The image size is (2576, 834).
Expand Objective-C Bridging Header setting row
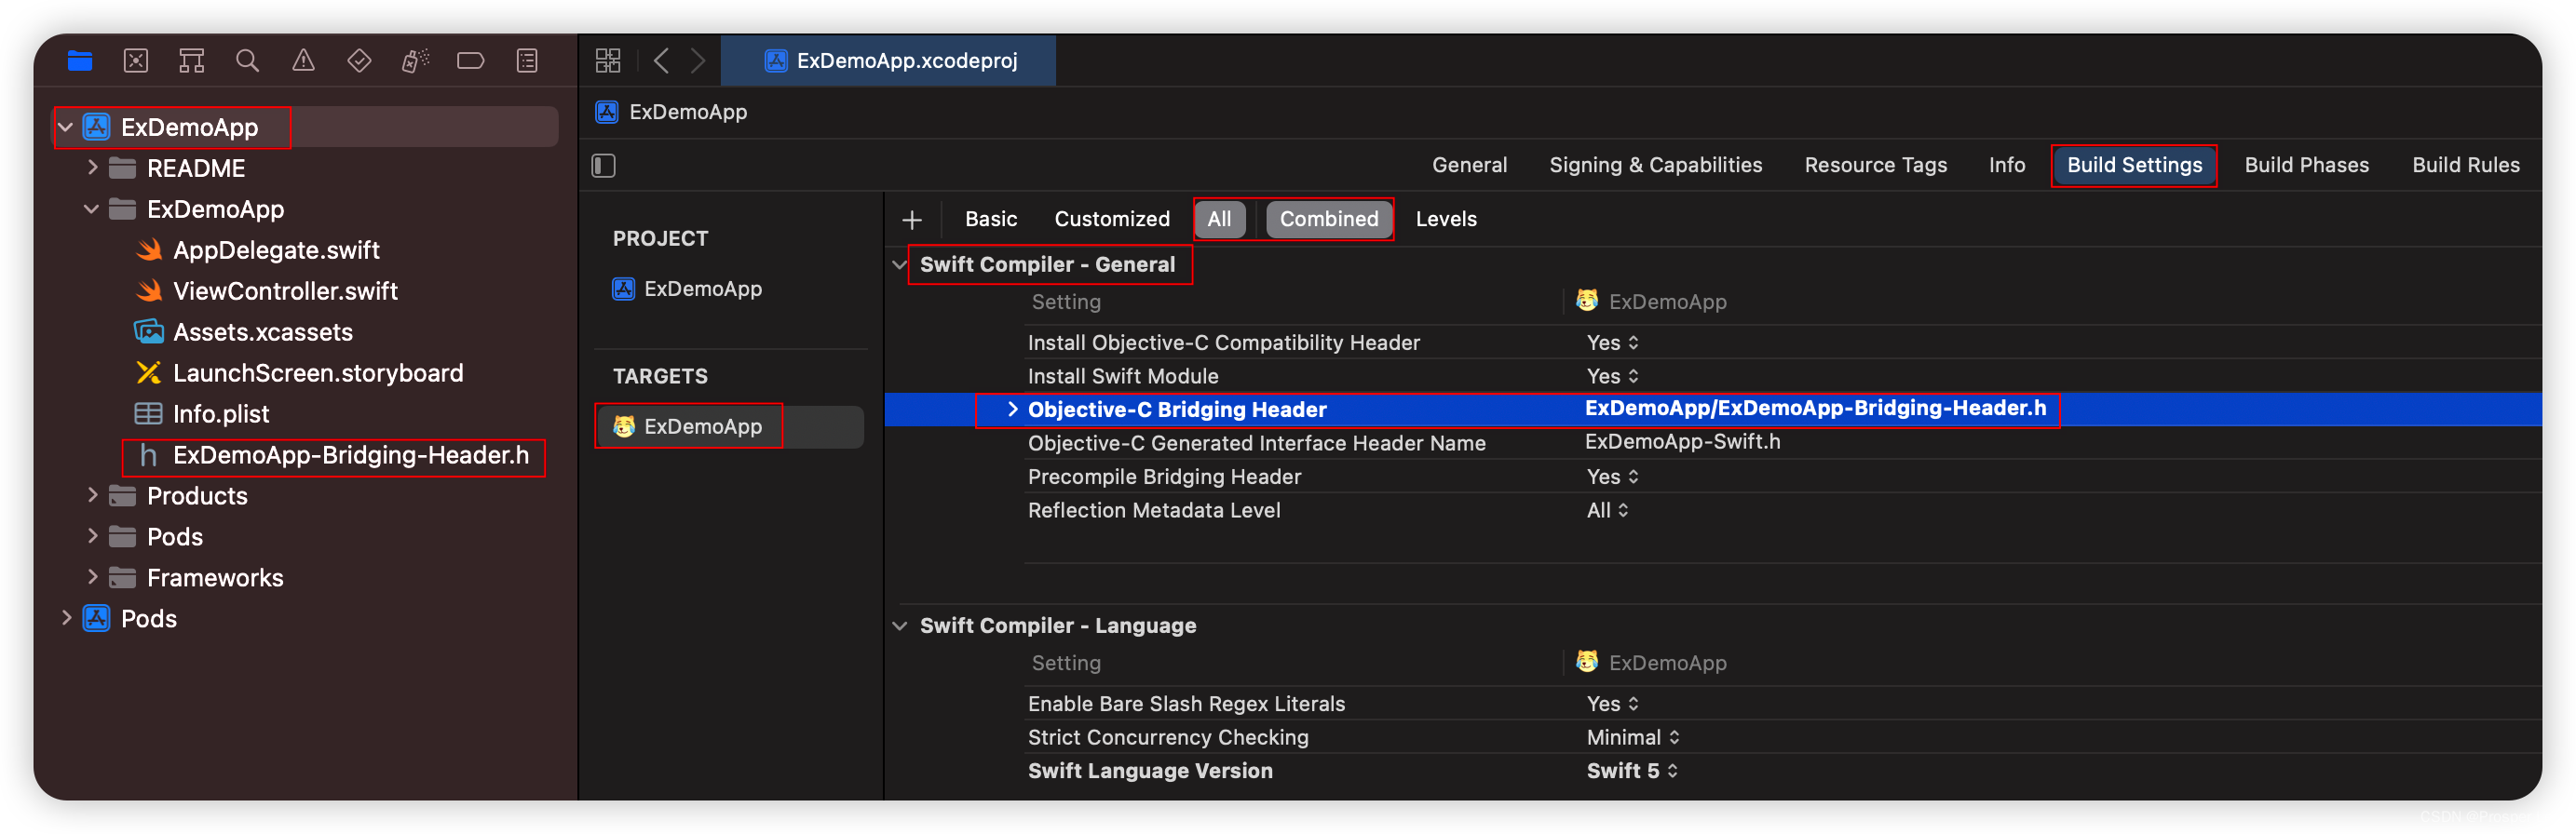click(x=1012, y=409)
